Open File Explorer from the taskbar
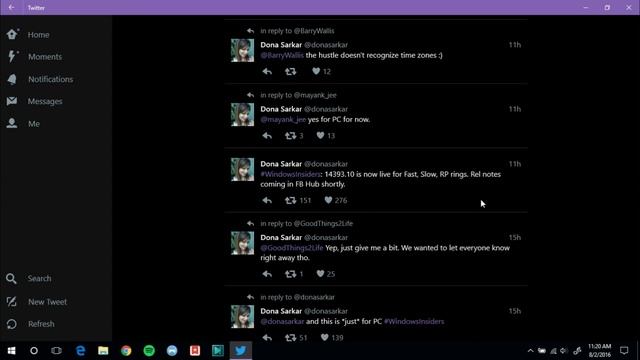 [x=103, y=351]
